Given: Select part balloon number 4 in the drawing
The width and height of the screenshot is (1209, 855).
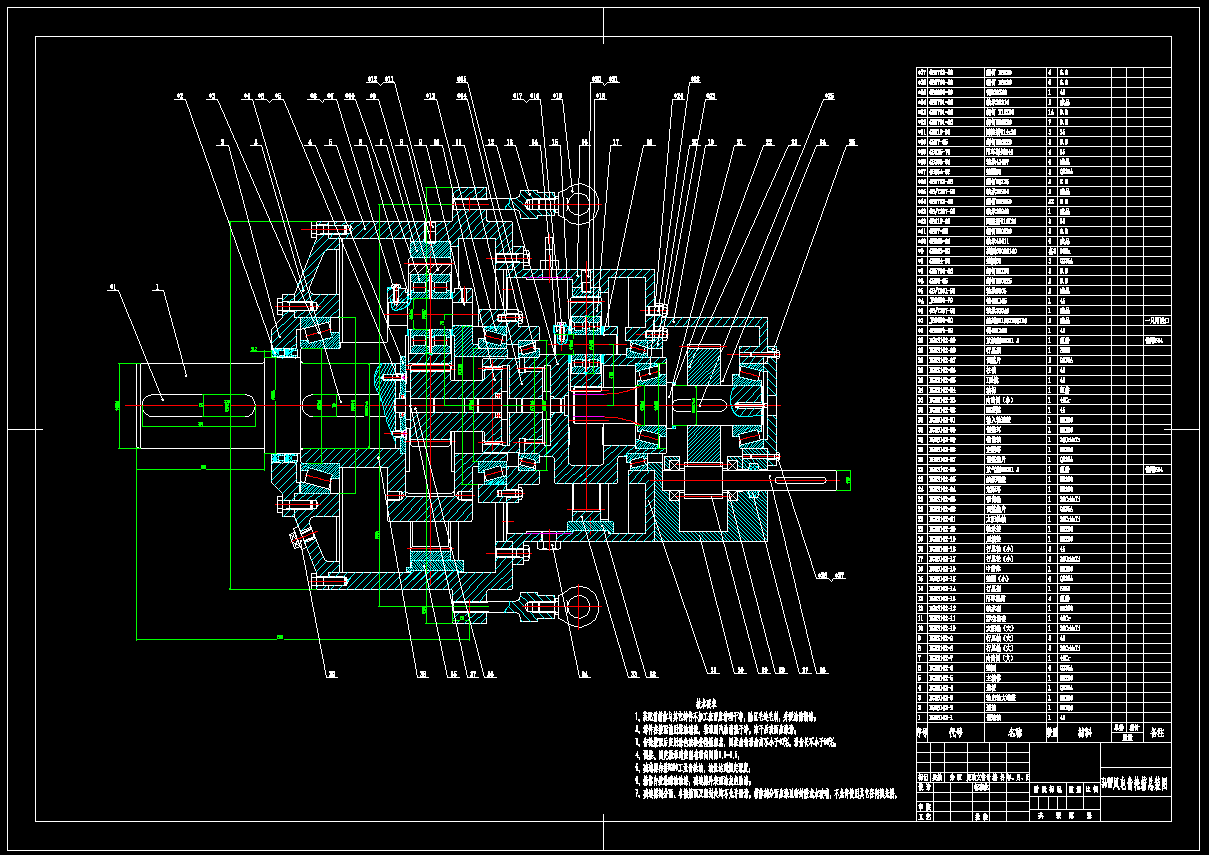Looking at the screenshot, I should pyautogui.click(x=310, y=142).
